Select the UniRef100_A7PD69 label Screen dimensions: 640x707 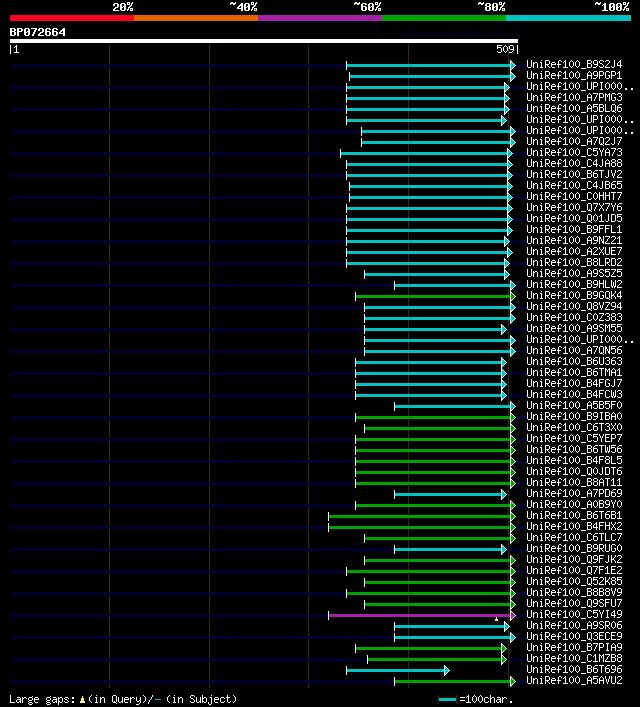574,493
